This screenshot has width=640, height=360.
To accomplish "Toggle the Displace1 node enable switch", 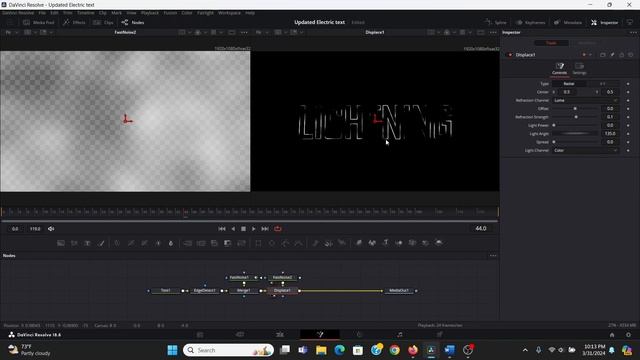I will coord(510,55).
